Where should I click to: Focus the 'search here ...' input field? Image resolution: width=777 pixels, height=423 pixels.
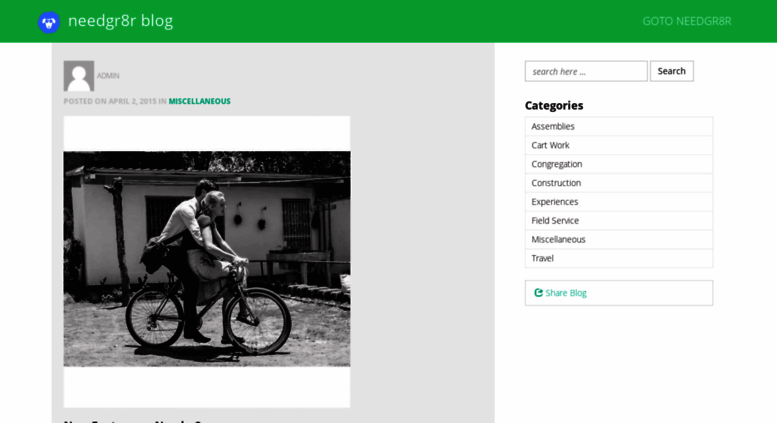[x=586, y=71]
